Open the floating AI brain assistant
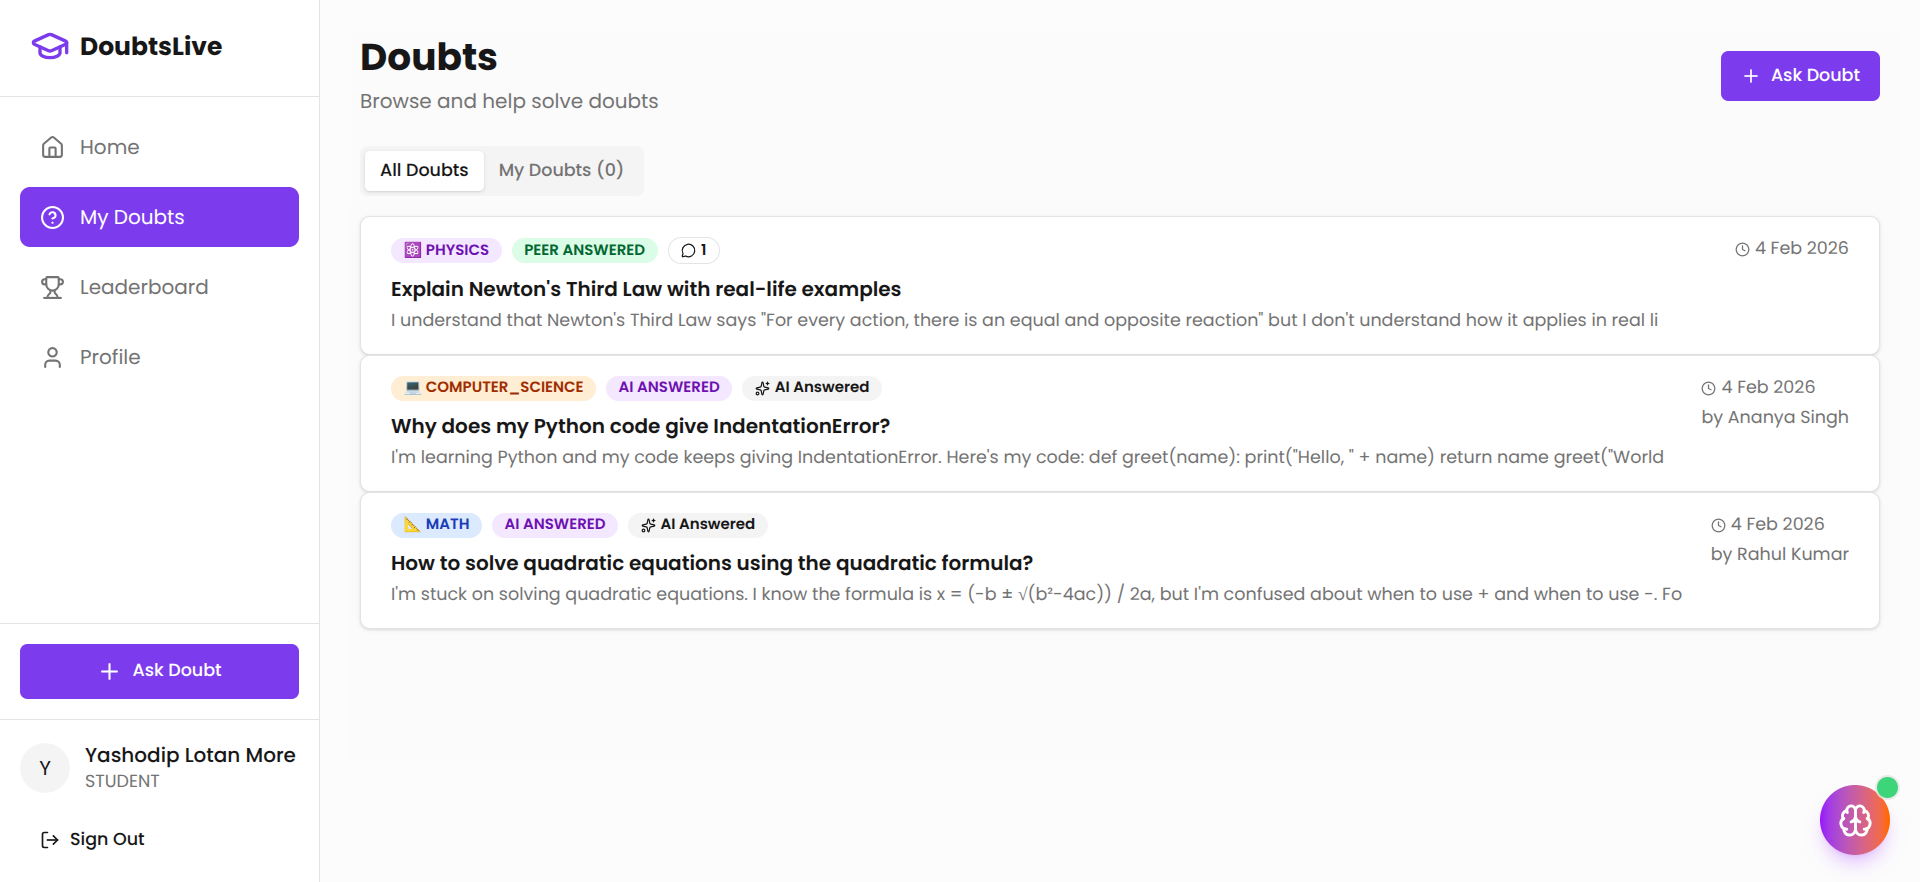1920x882 pixels. coord(1854,820)
